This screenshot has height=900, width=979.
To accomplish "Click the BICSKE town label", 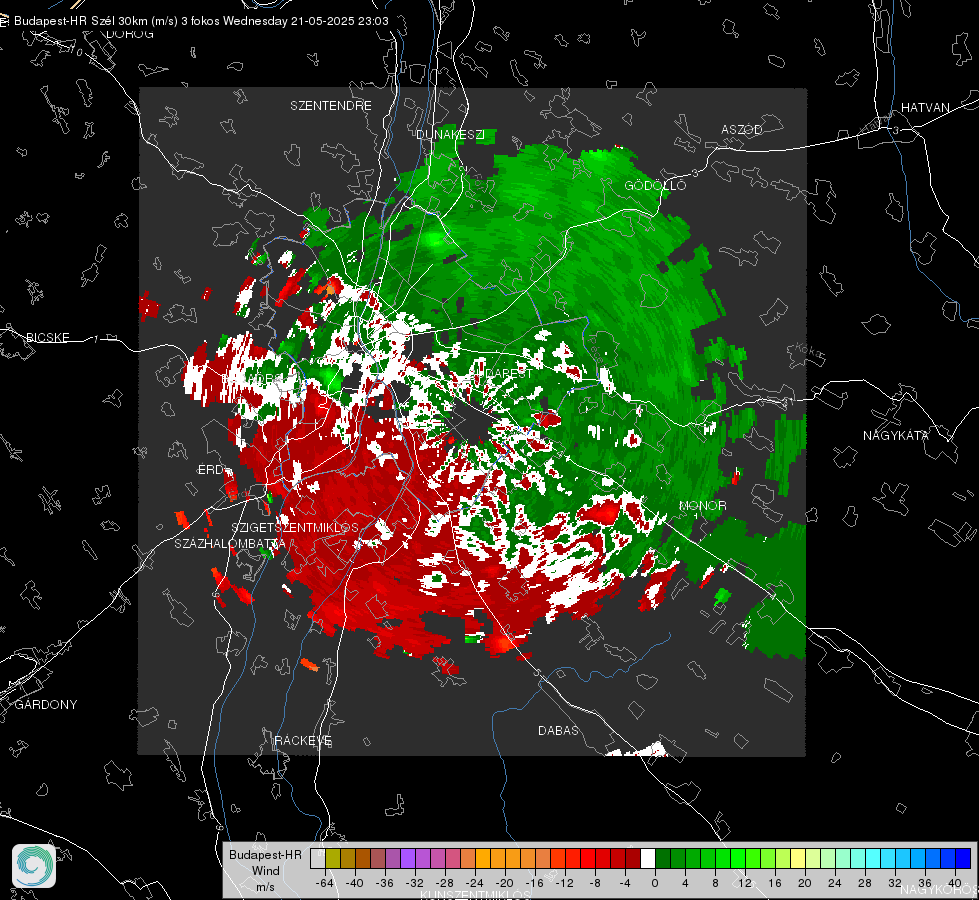I will pyautogui.click(x=47, y=338).
